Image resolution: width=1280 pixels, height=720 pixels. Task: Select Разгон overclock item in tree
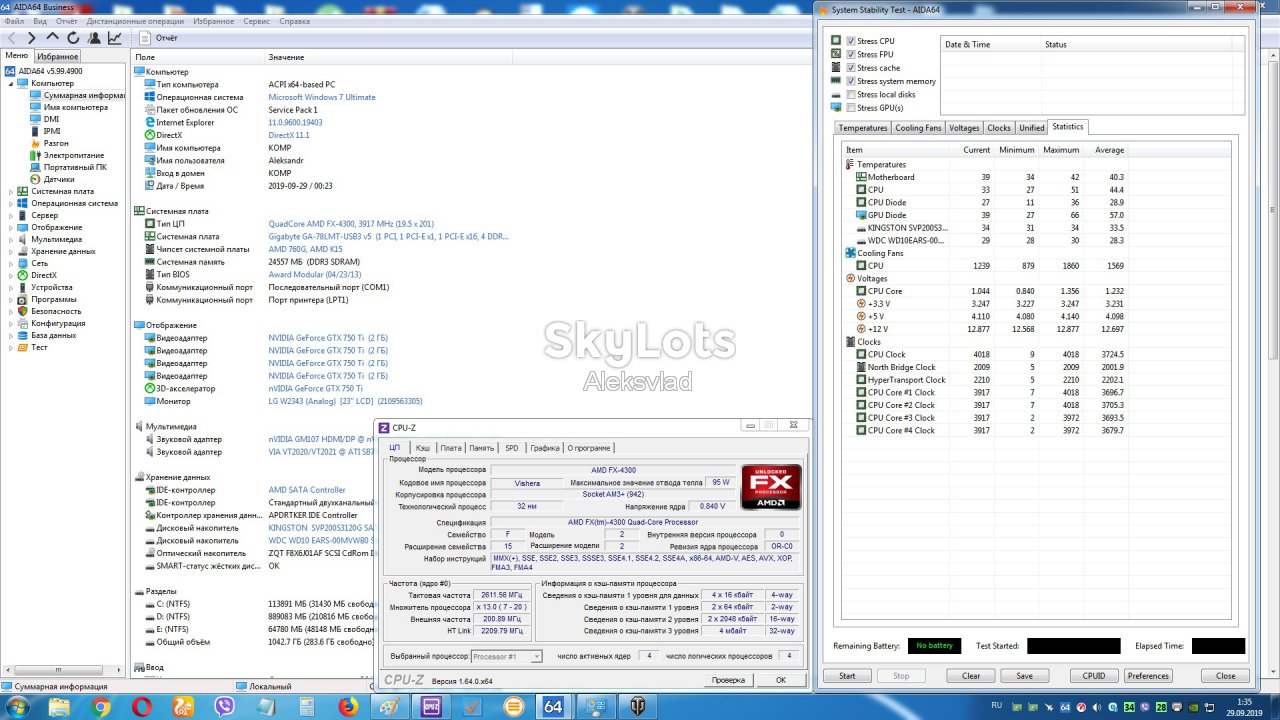(x=56, y=143)
